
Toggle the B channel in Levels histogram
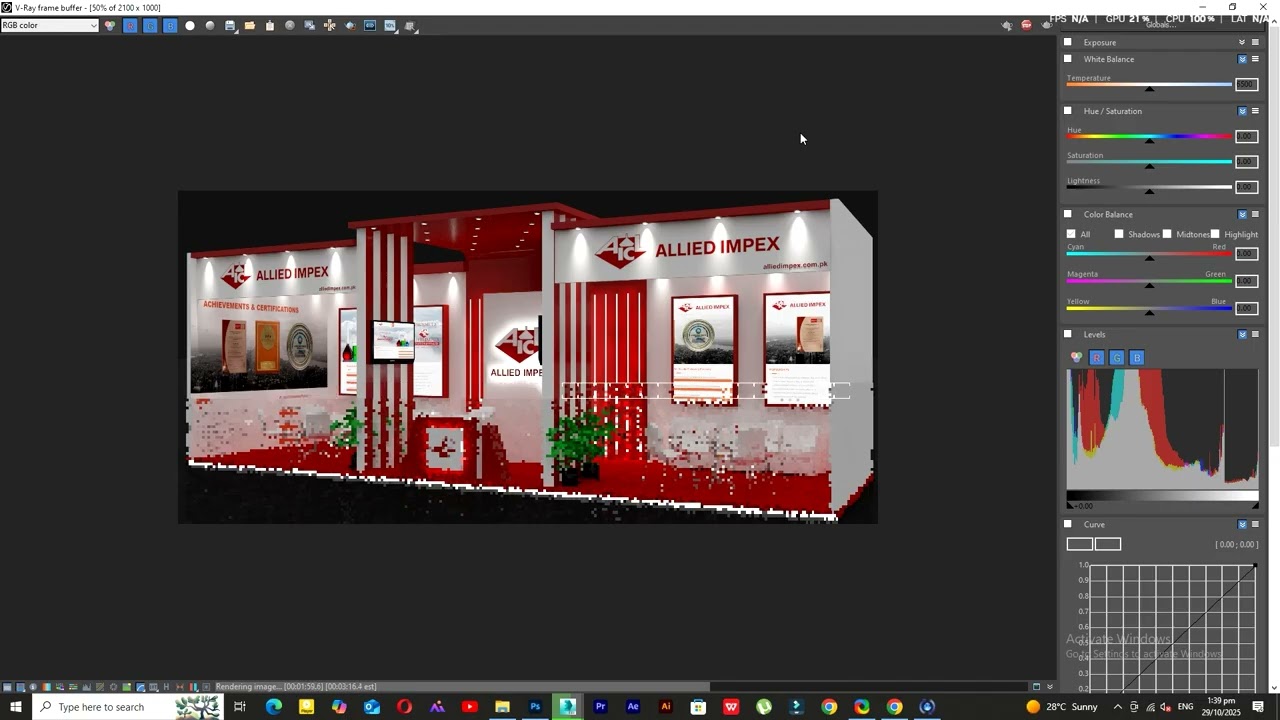click(1137, 357)
